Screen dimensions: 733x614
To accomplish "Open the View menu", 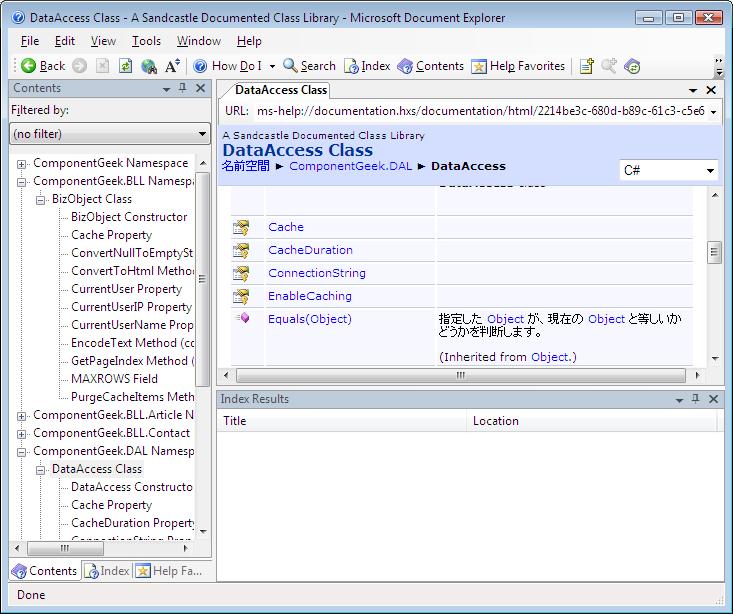I will 103,41.
